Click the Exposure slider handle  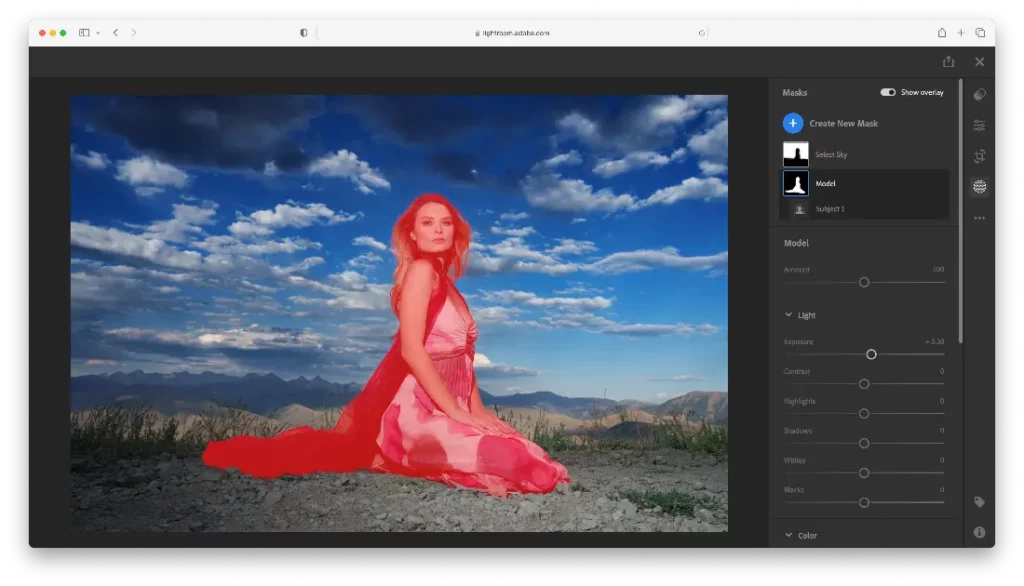[x=871, y=354]
